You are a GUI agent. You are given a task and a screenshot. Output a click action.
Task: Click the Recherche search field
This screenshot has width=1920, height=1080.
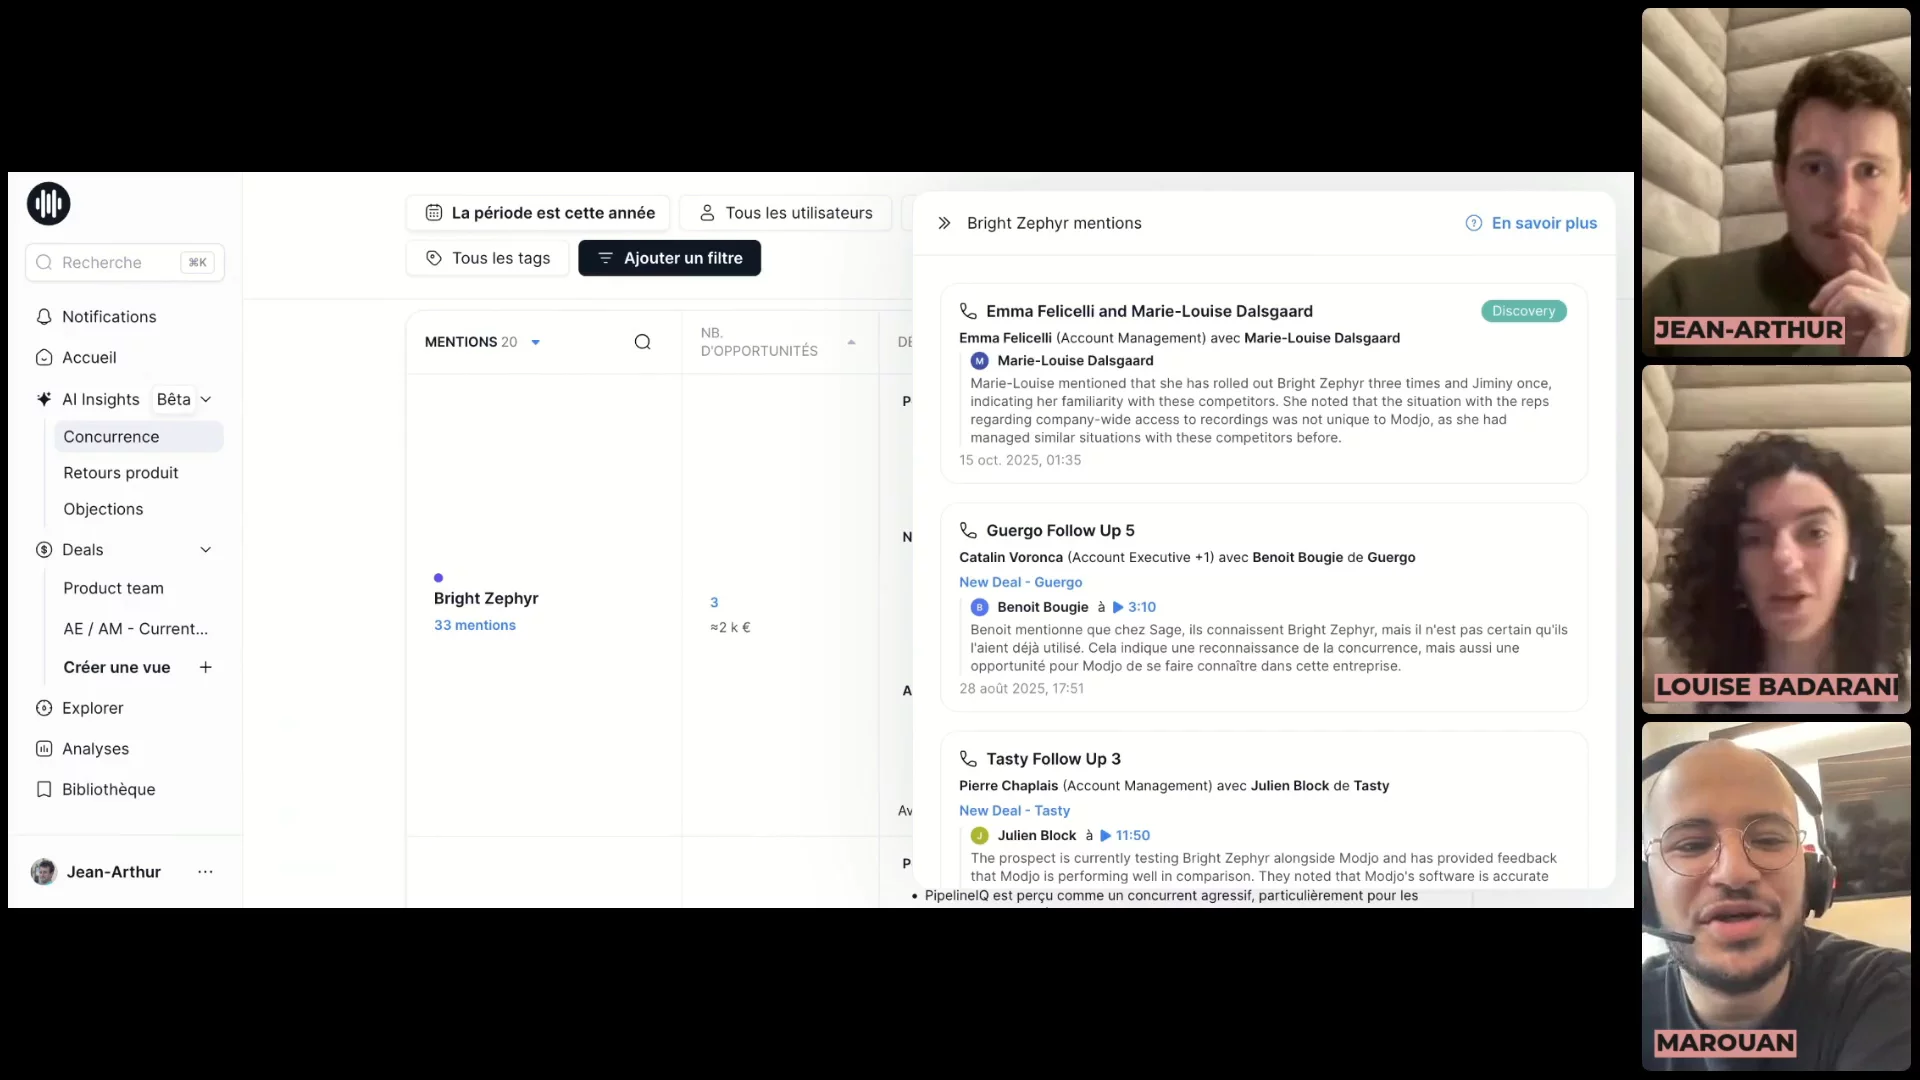coord(110,263)
